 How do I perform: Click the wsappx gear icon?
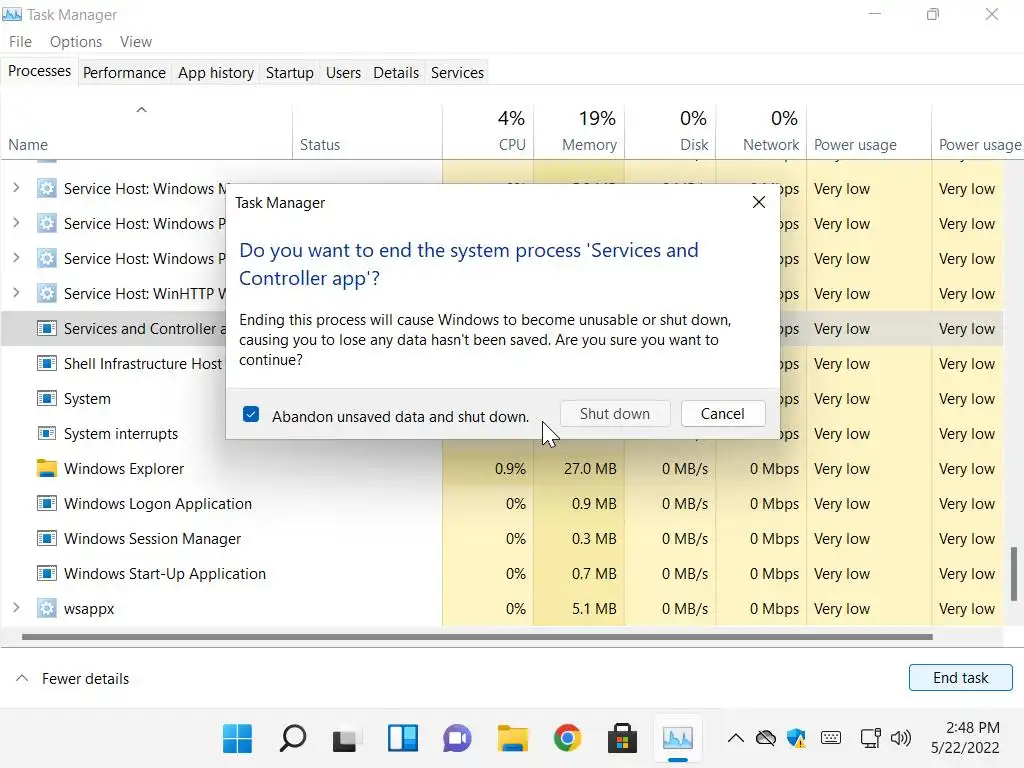[46, 608]
